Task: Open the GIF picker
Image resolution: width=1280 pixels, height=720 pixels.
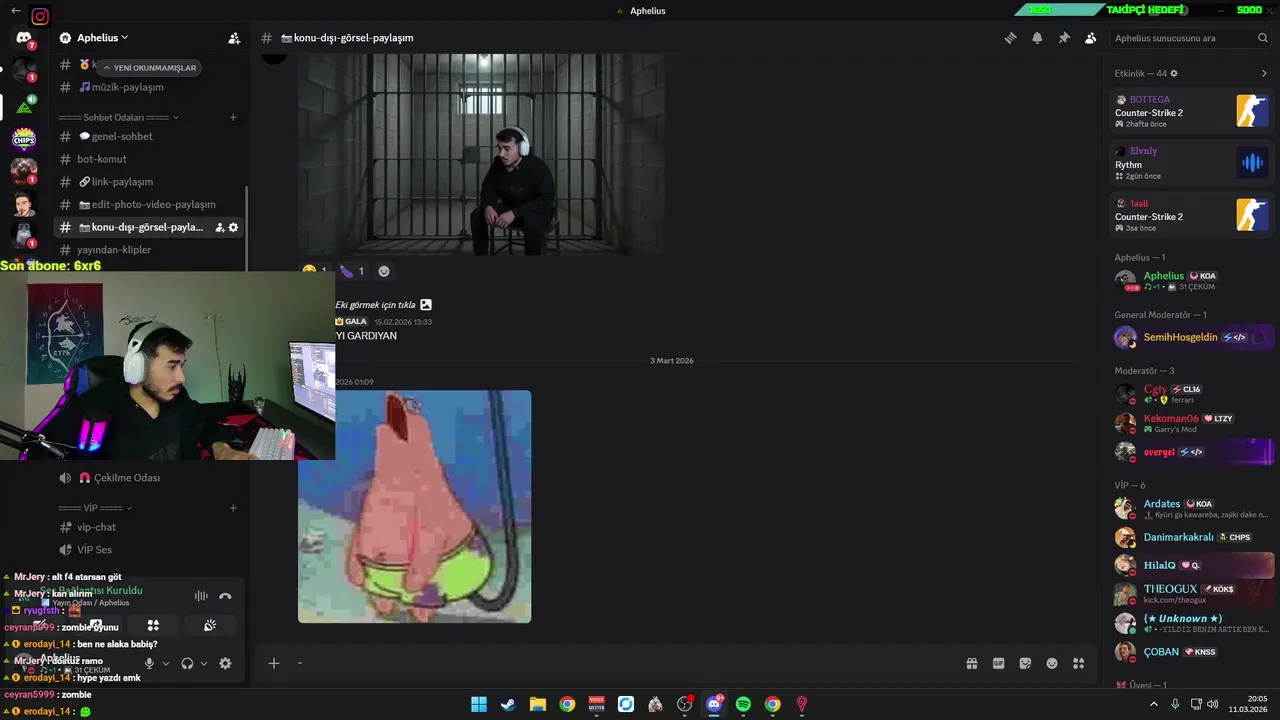Action: point(998,663)
